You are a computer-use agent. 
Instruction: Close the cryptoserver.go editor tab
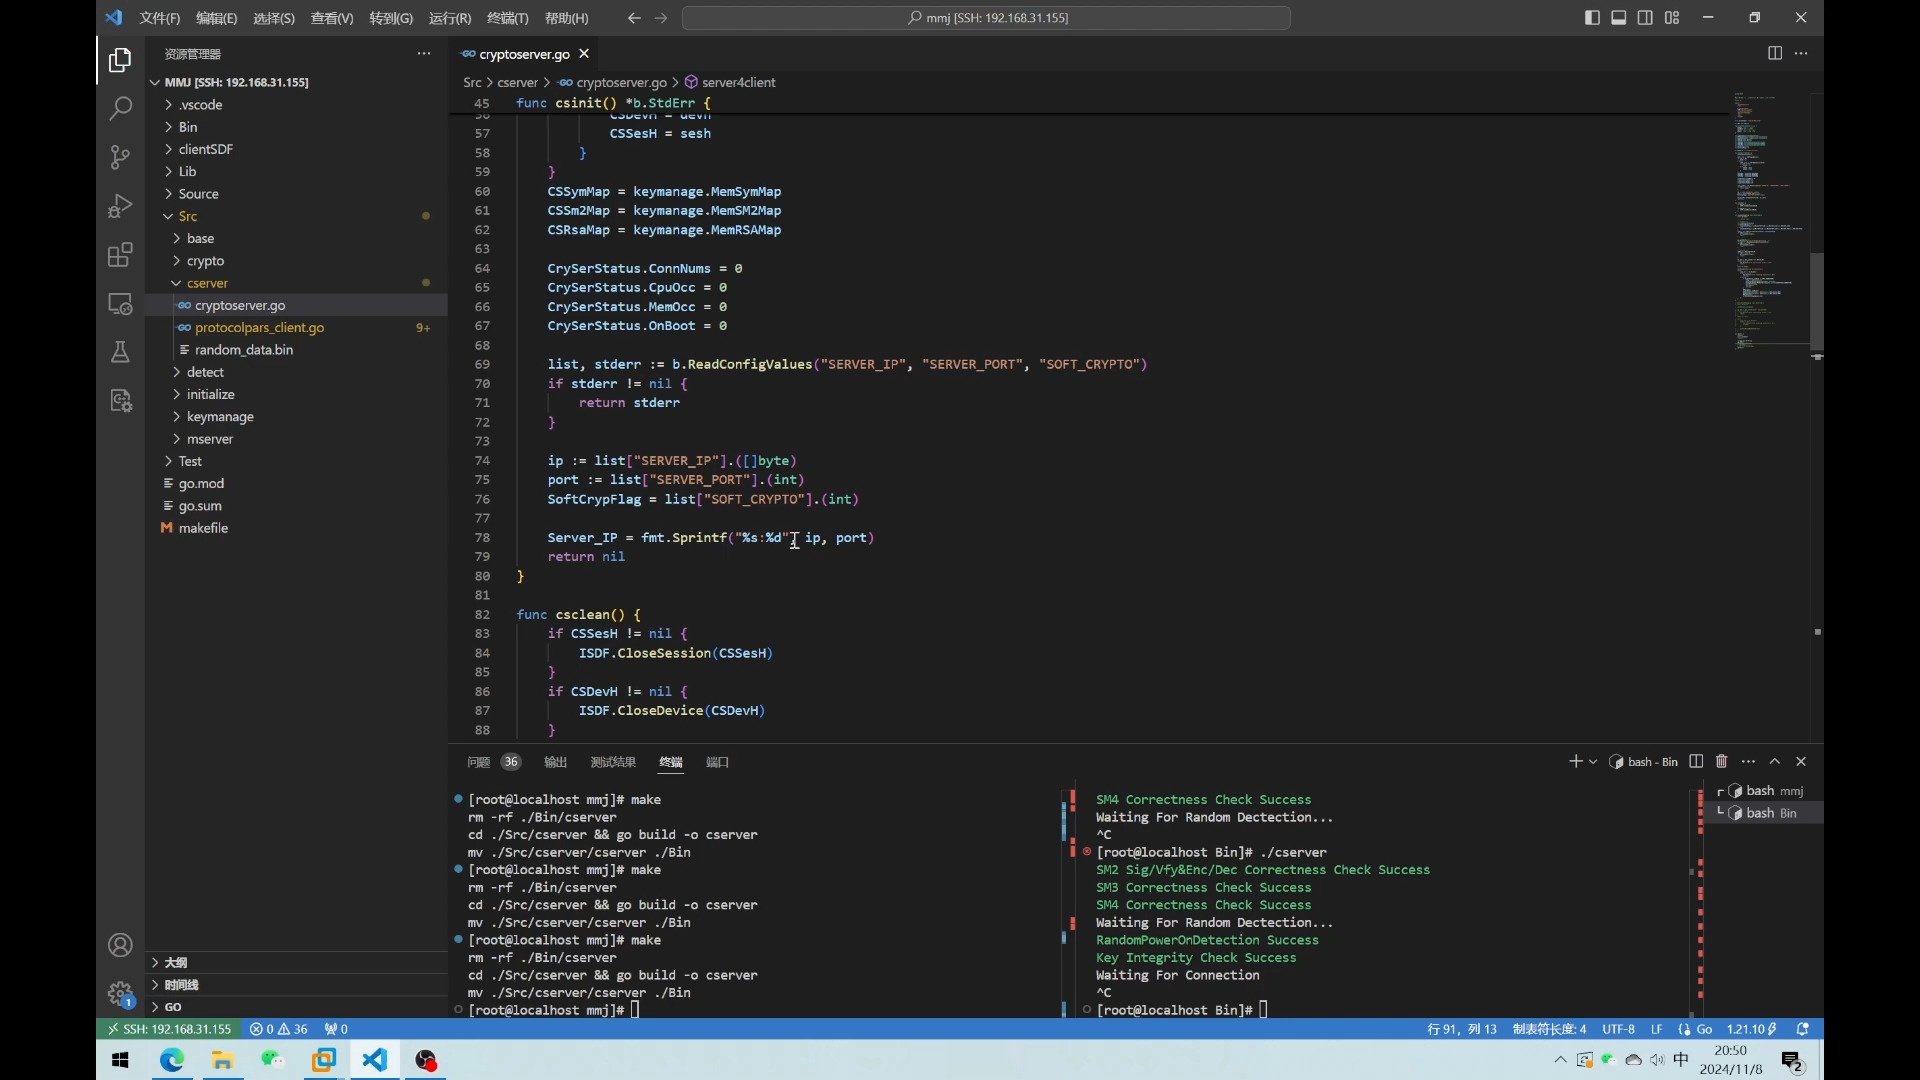584,54
